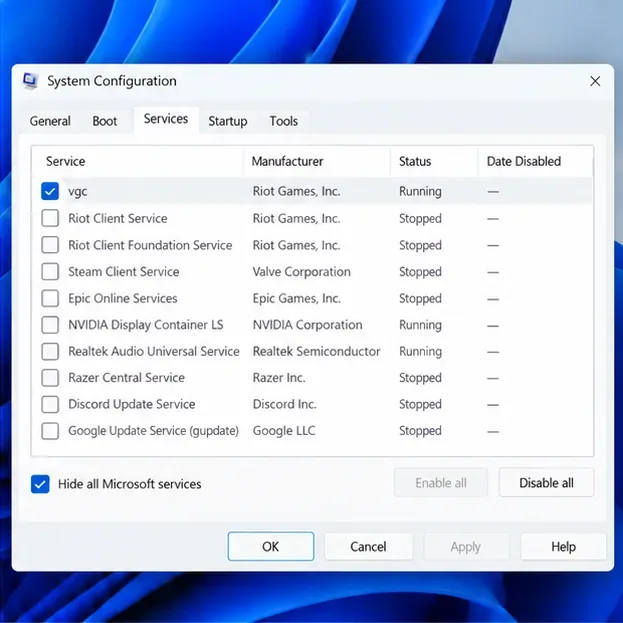The image size is (623, 623).
Task: Select Google Update Service (gupdate) name
Action: [x=153, y=431]
